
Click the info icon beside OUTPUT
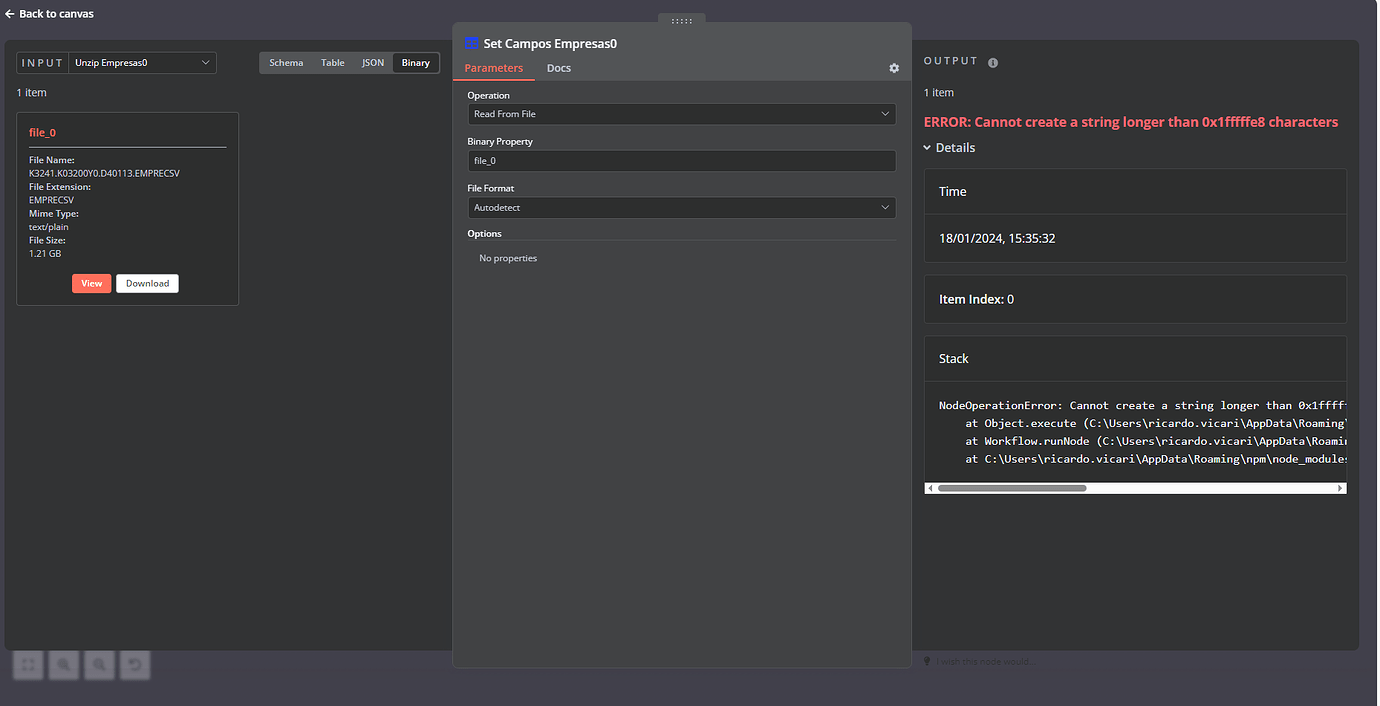coord(993,62)
